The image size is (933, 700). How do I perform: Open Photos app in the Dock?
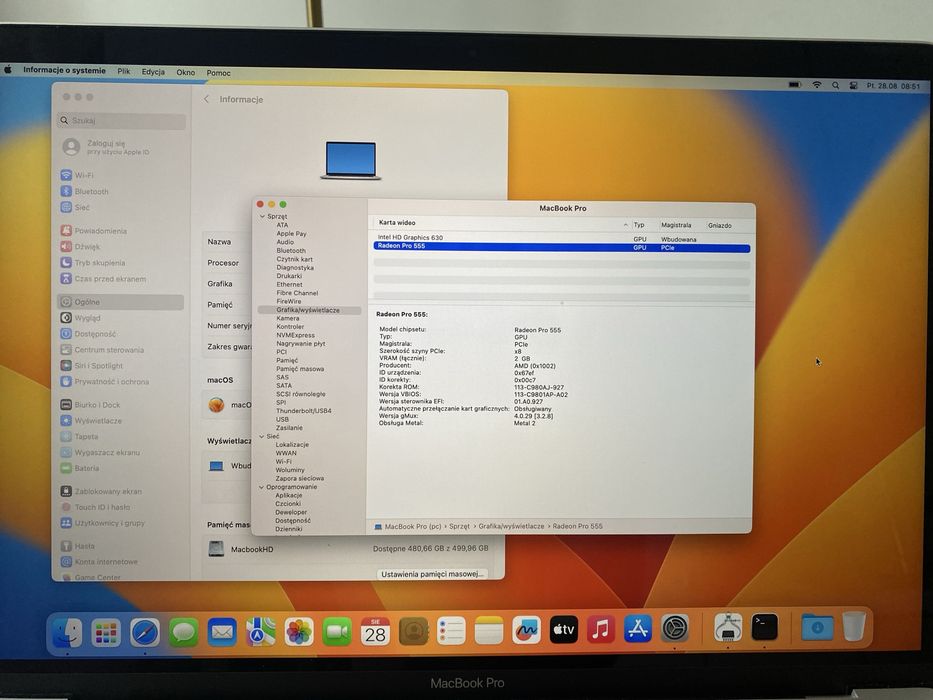point(299,632)
